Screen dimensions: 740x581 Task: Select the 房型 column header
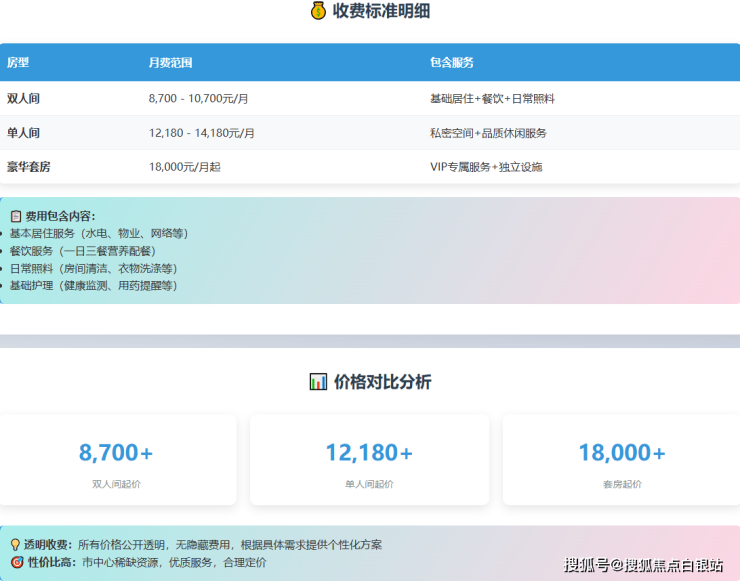18,62
